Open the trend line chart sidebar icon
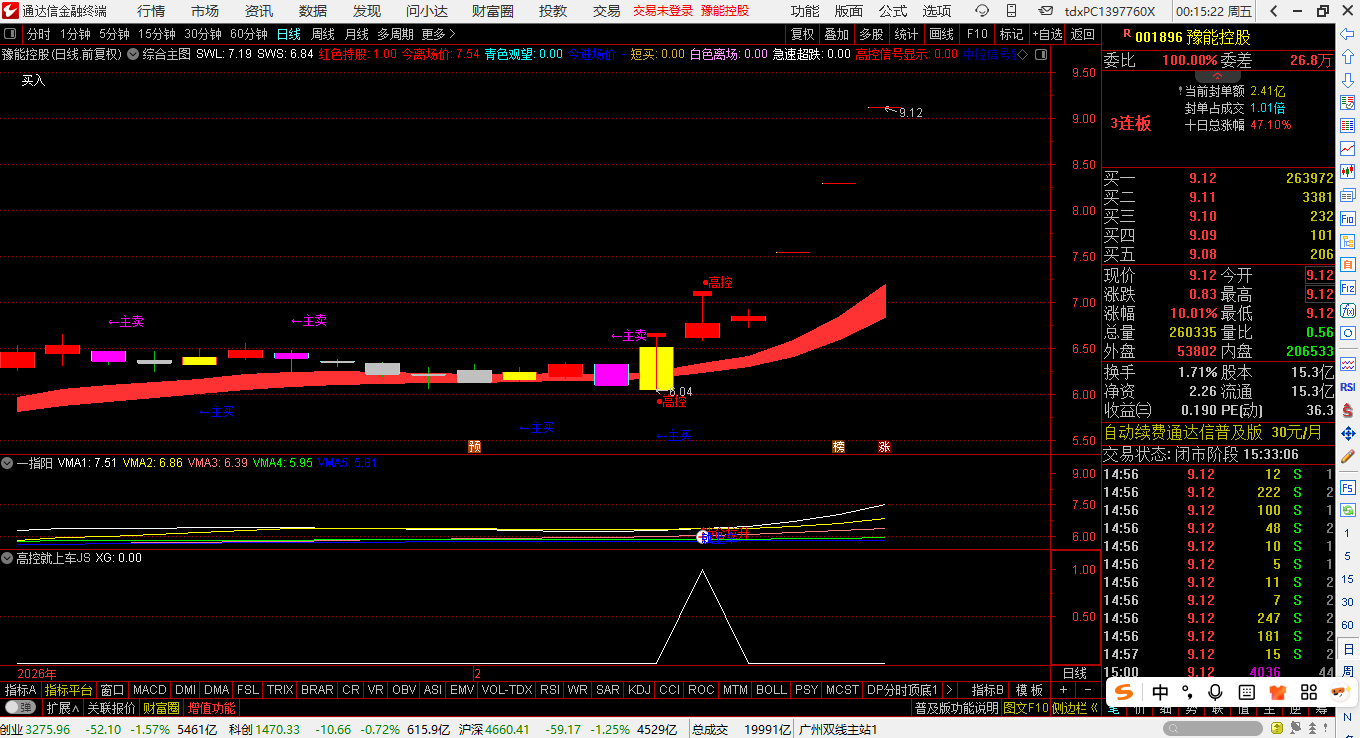1360x738 pixels. (x=1347, y=148)
